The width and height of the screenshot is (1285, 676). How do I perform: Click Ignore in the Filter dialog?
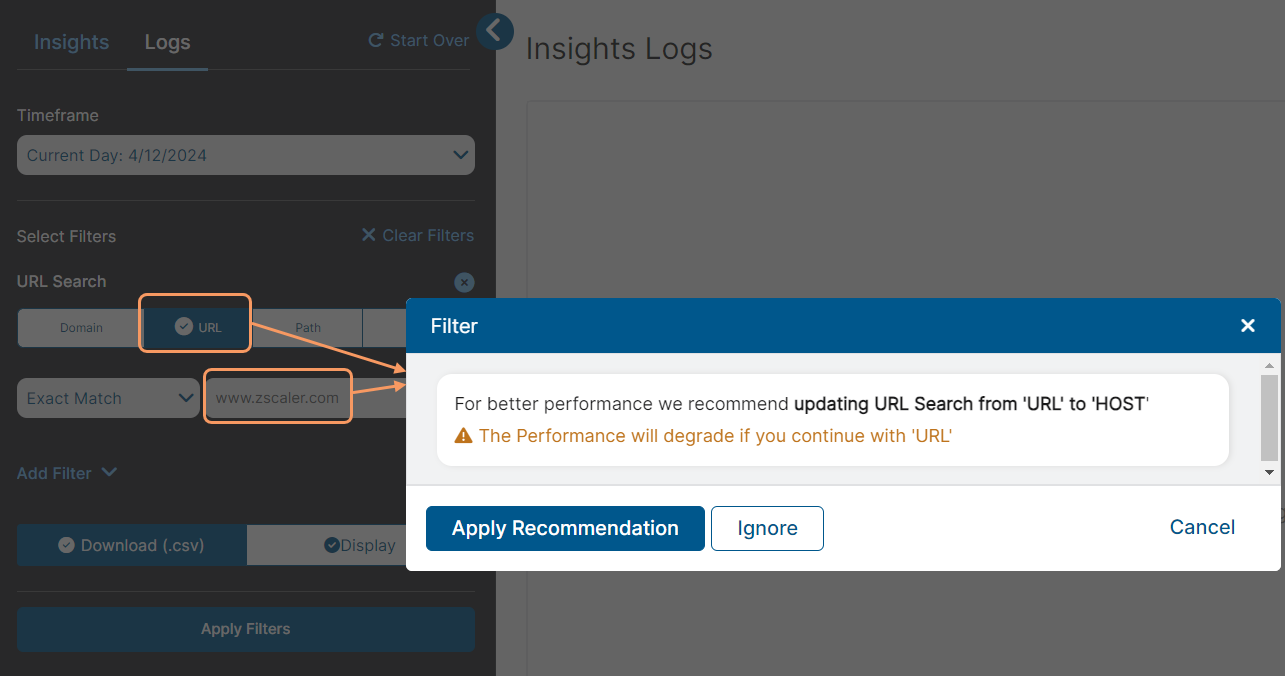click(767, 528)
